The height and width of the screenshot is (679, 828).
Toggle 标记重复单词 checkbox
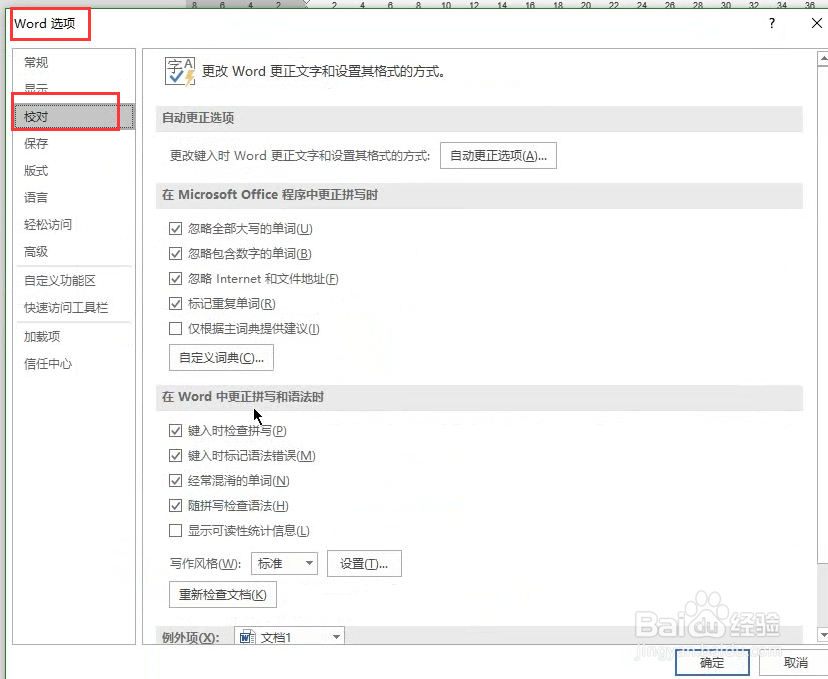175,304
